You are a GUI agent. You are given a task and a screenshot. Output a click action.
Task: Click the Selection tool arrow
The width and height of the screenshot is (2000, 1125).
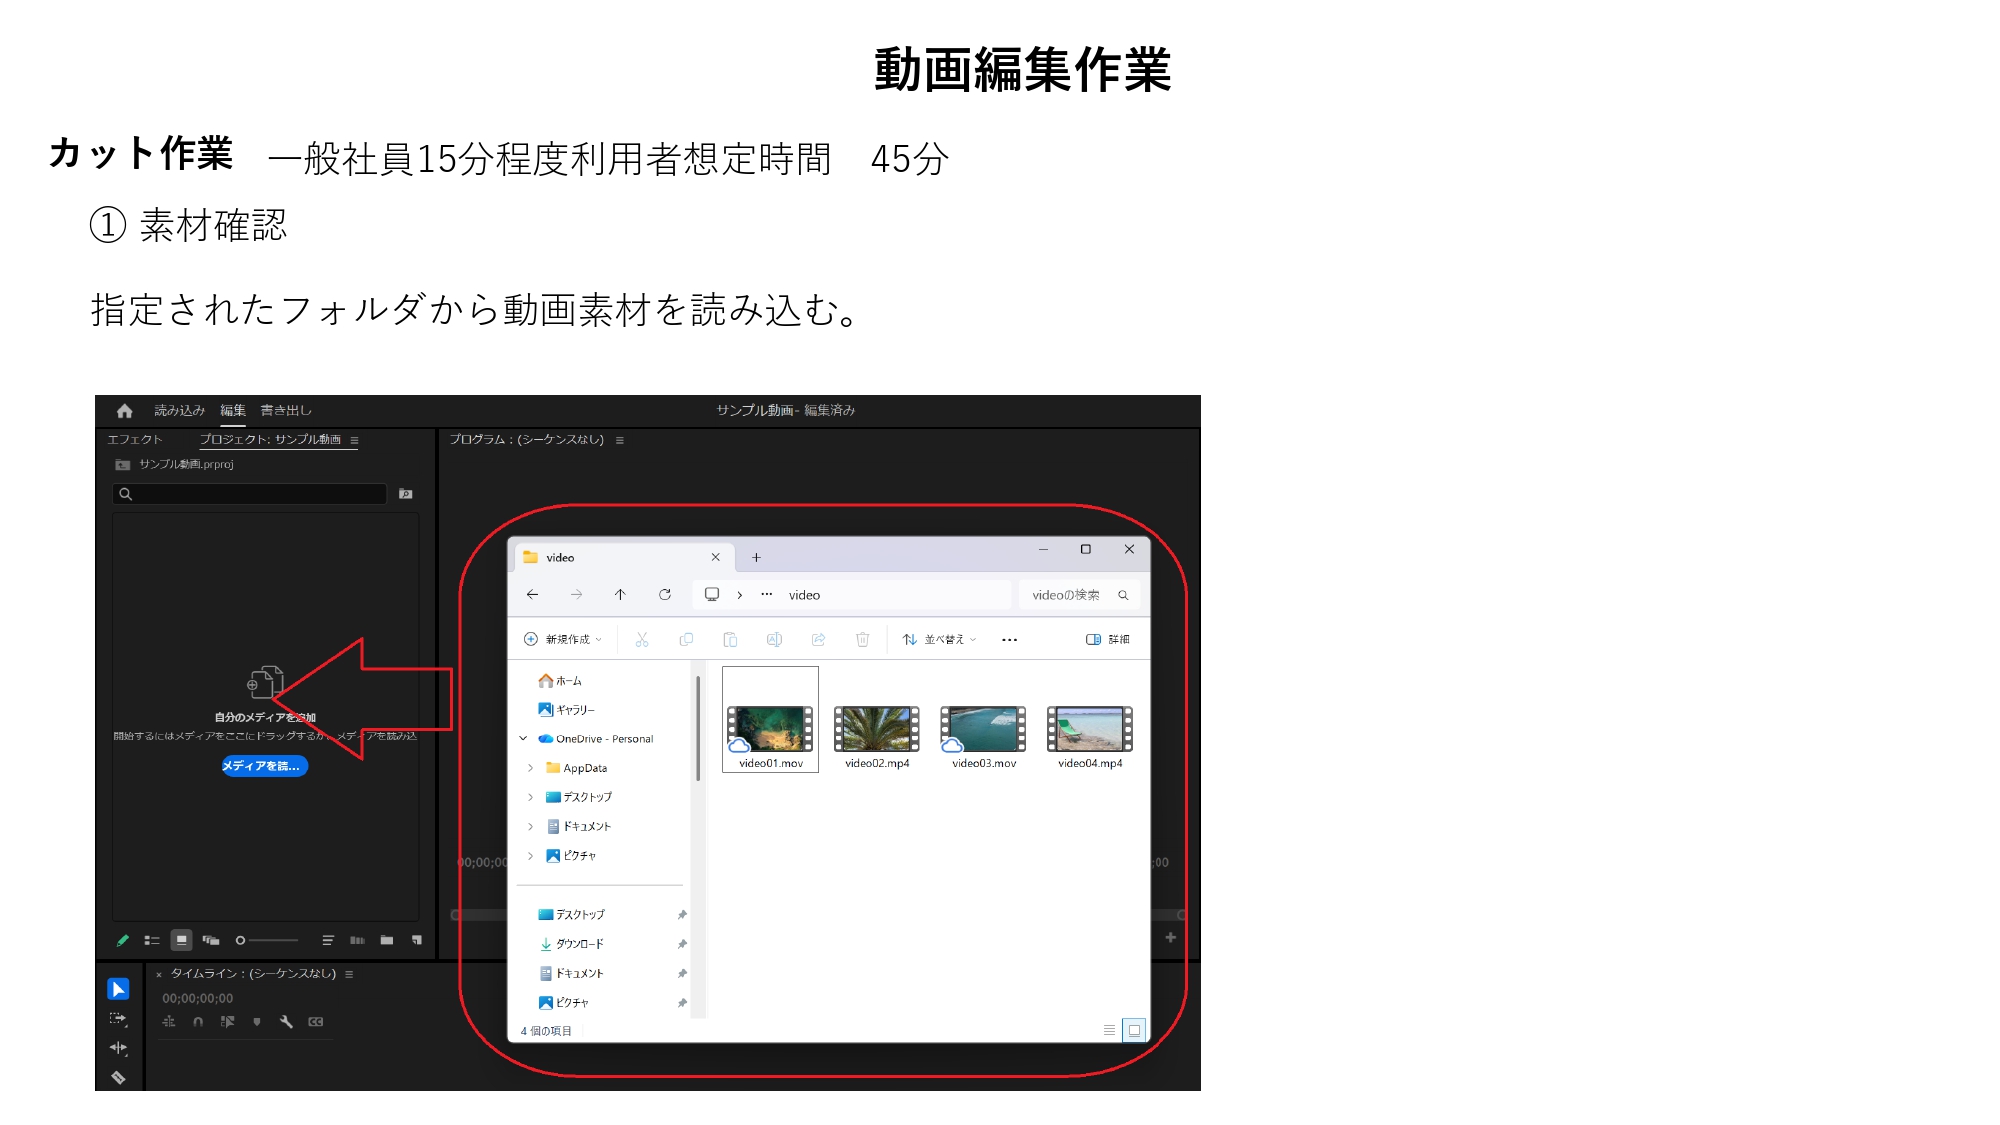click(x=118, y=989)
